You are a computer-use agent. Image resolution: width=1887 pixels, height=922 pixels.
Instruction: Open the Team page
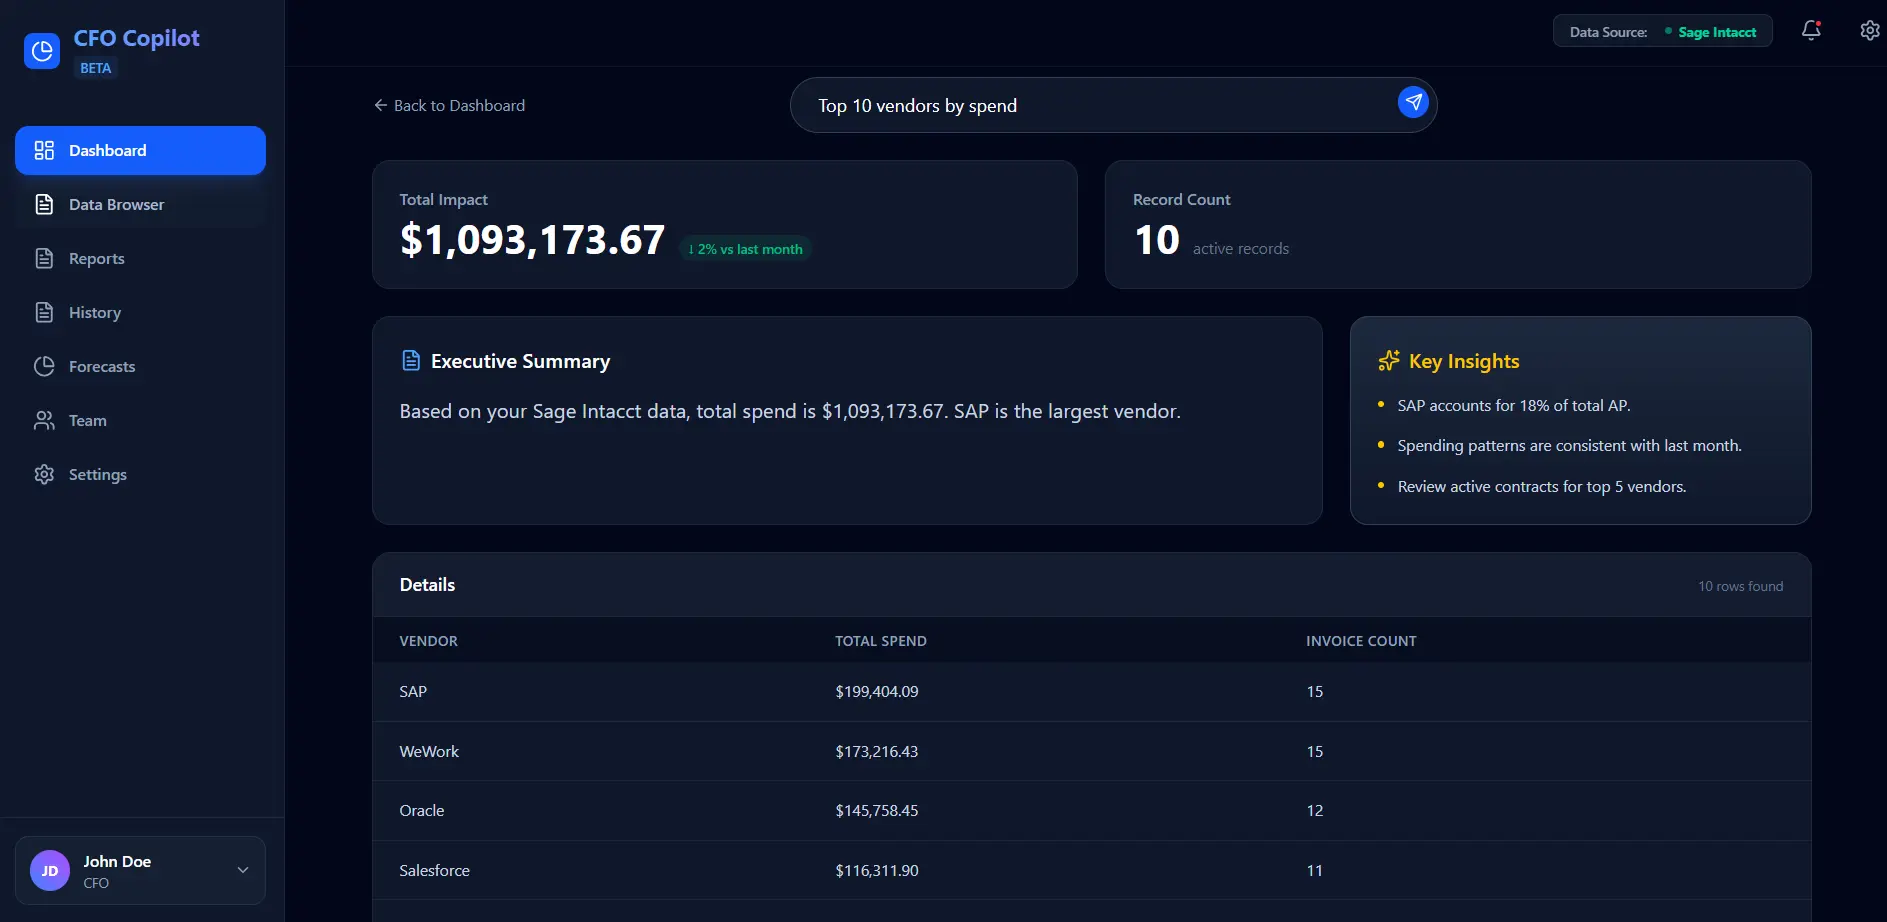[87, 421]
